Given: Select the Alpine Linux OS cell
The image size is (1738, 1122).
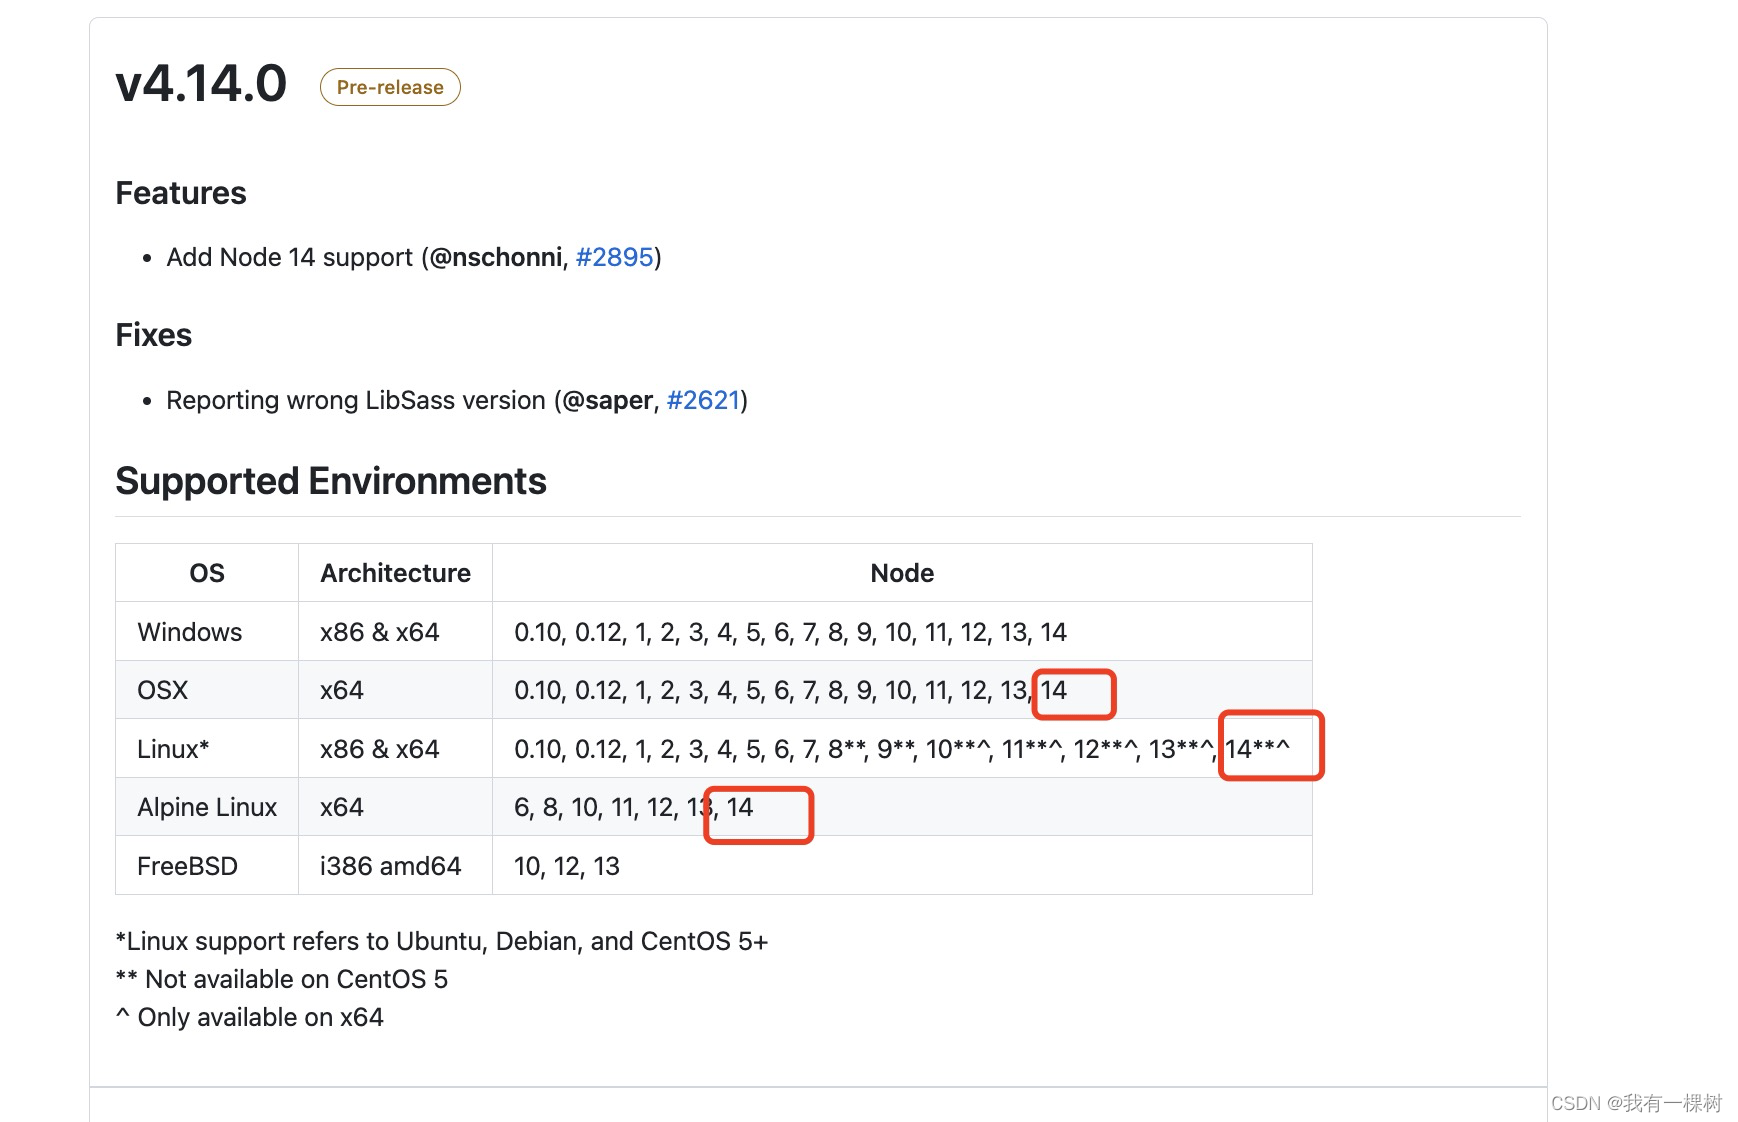Looking at the screenshot, I should (207, 807).
